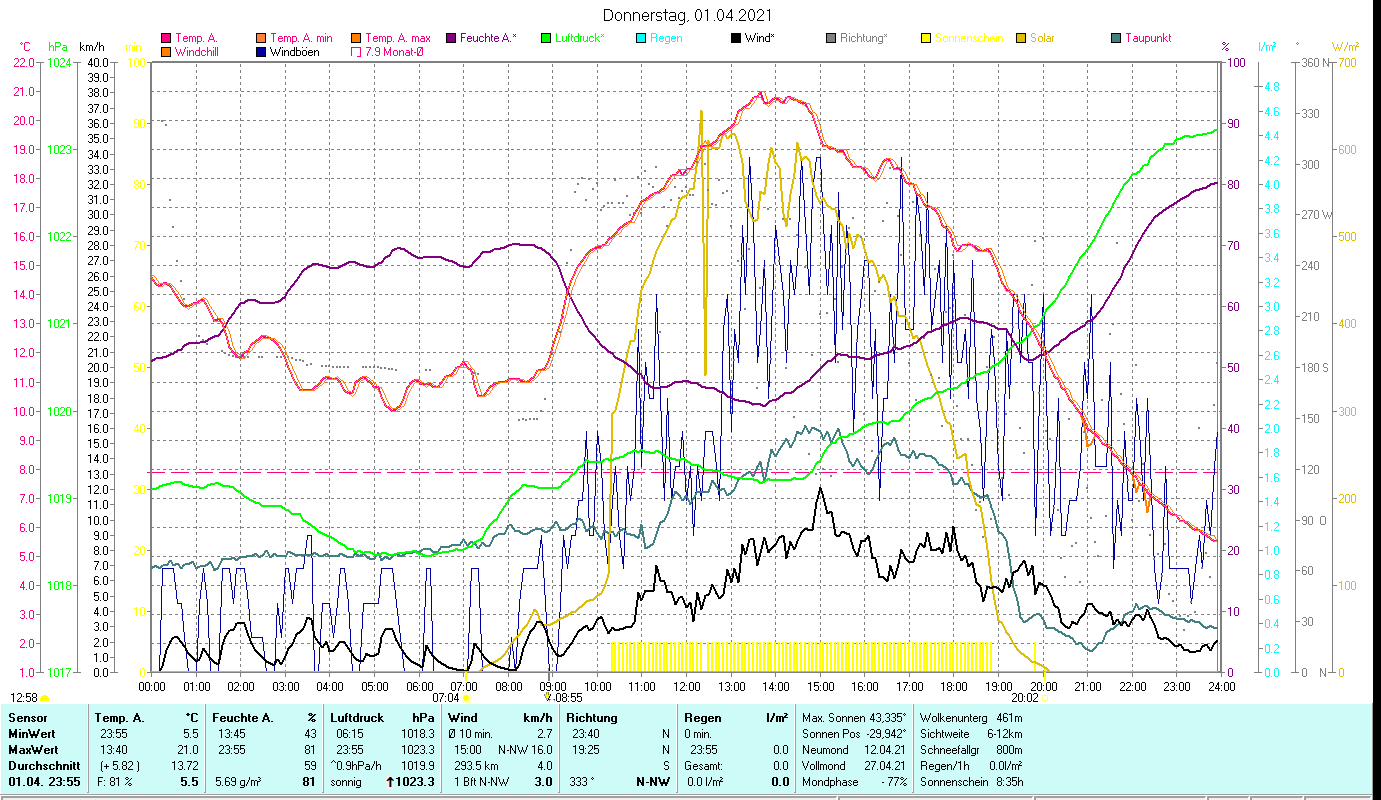Click the Windböen blue legend square
This screenshot has height=800, width=1381.
[x=260, y=52]
